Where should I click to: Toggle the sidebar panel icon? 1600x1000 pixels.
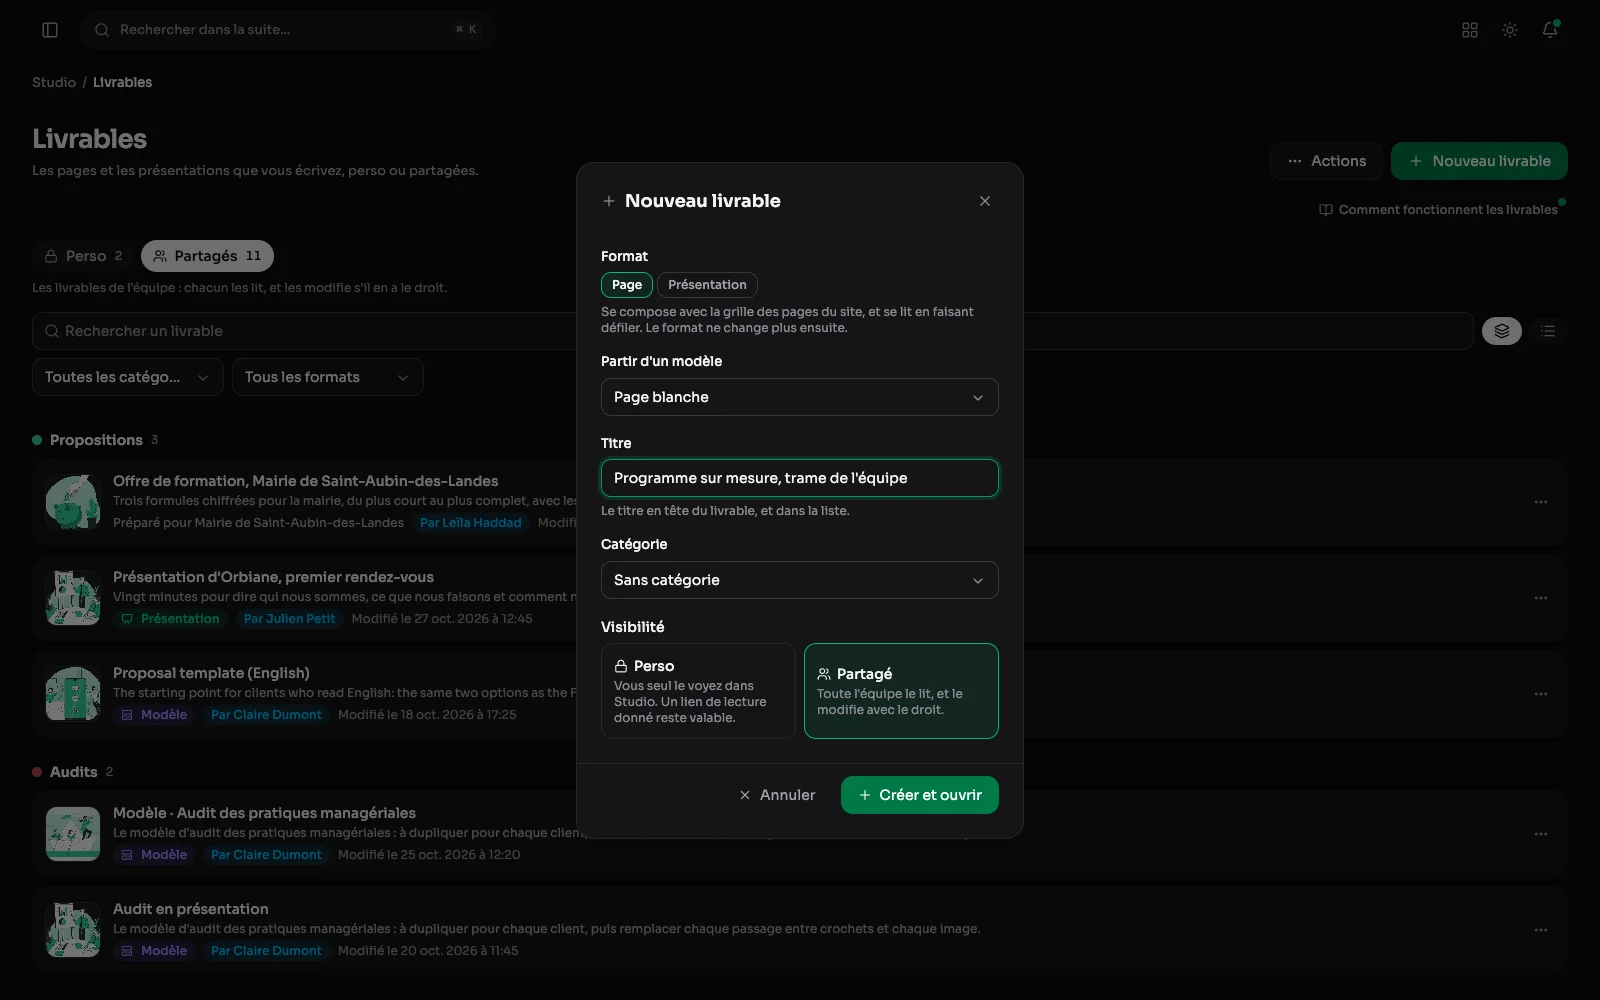coord(50,30)
